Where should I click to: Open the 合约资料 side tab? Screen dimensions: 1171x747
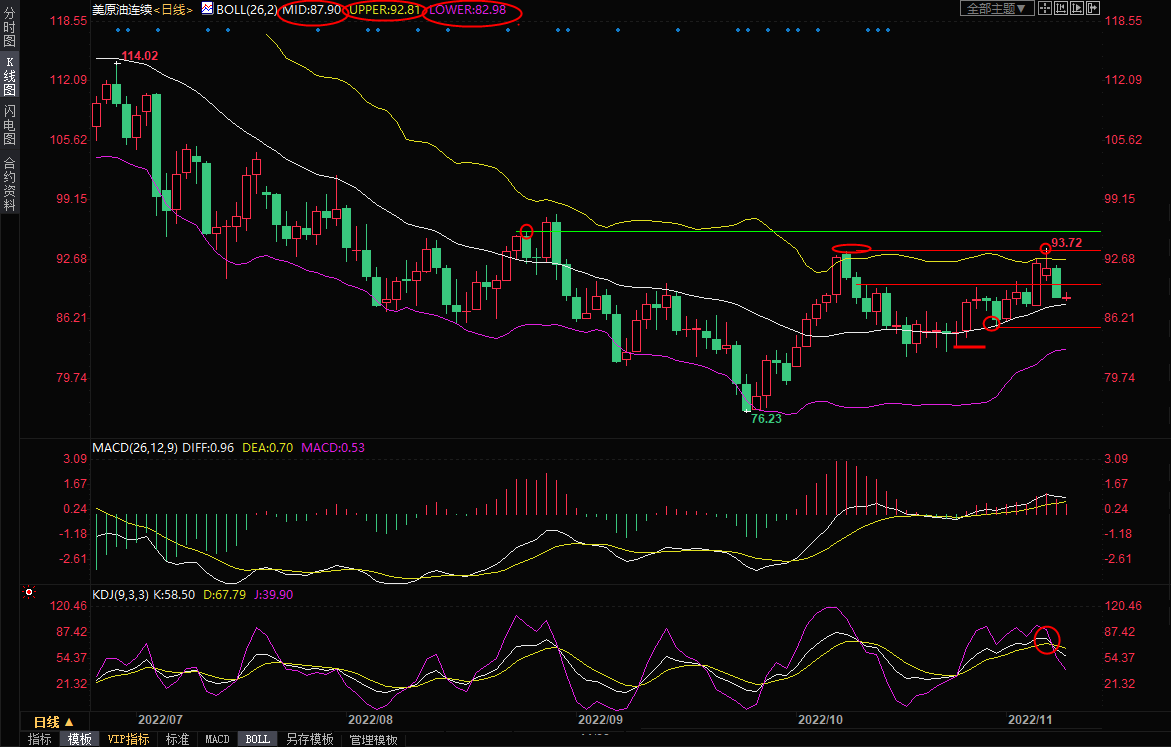coord(9,183)
